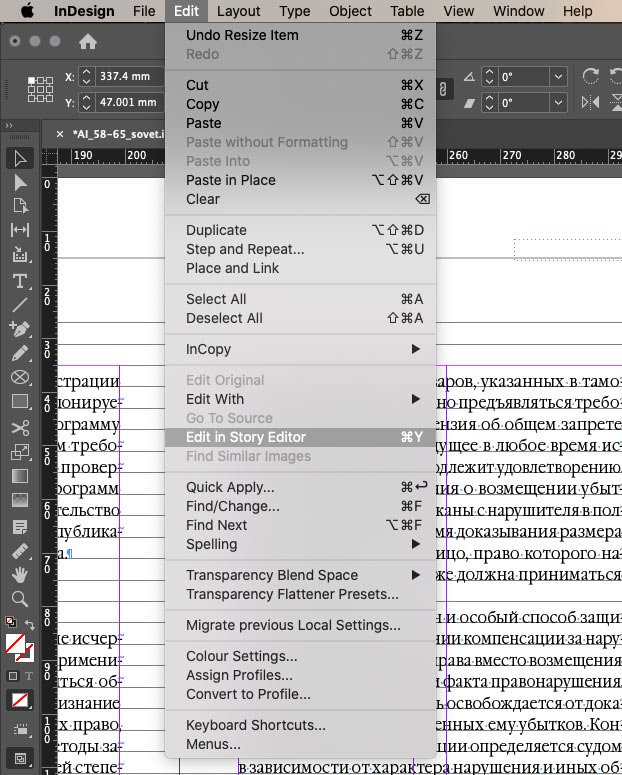
Task: Open the Layout menu
Action: (238, 11)
